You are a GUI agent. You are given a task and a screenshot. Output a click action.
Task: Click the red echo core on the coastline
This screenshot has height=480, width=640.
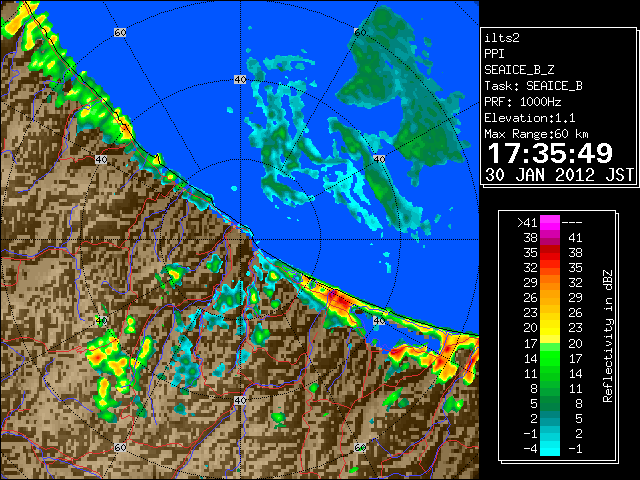click(x=339, y=301)
